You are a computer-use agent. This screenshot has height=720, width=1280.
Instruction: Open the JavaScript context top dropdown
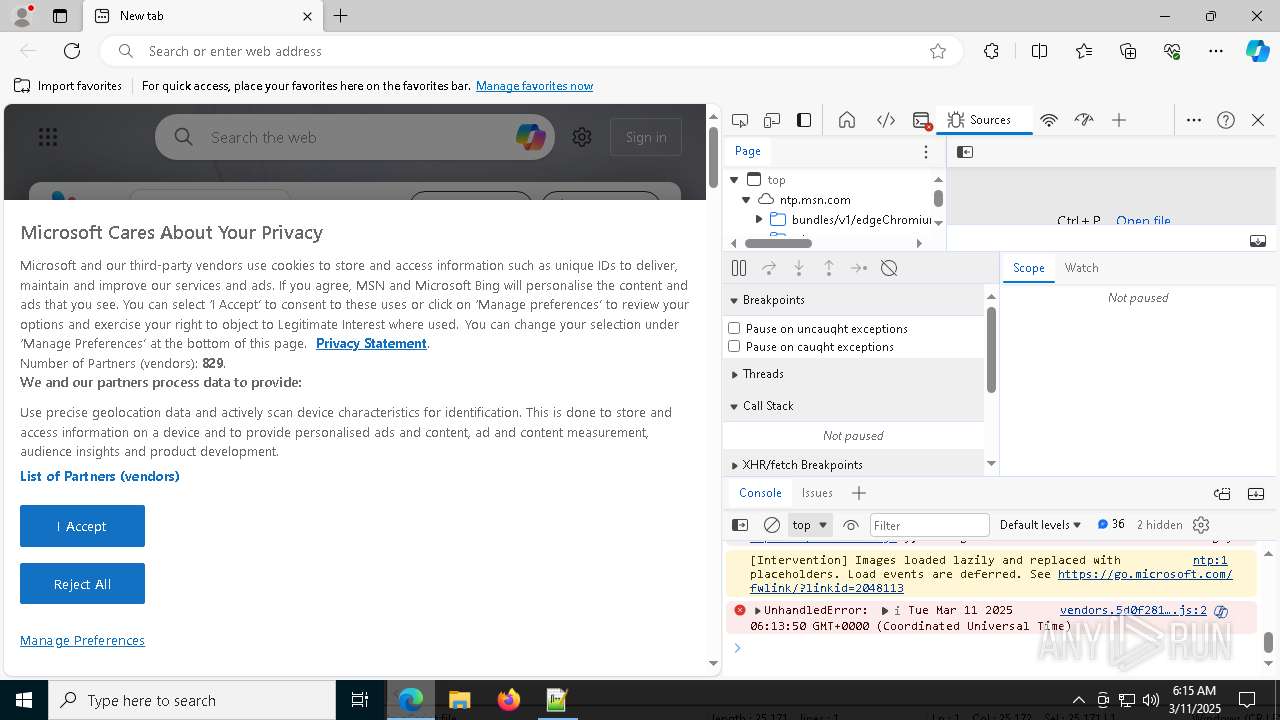[x=810, y=525]
